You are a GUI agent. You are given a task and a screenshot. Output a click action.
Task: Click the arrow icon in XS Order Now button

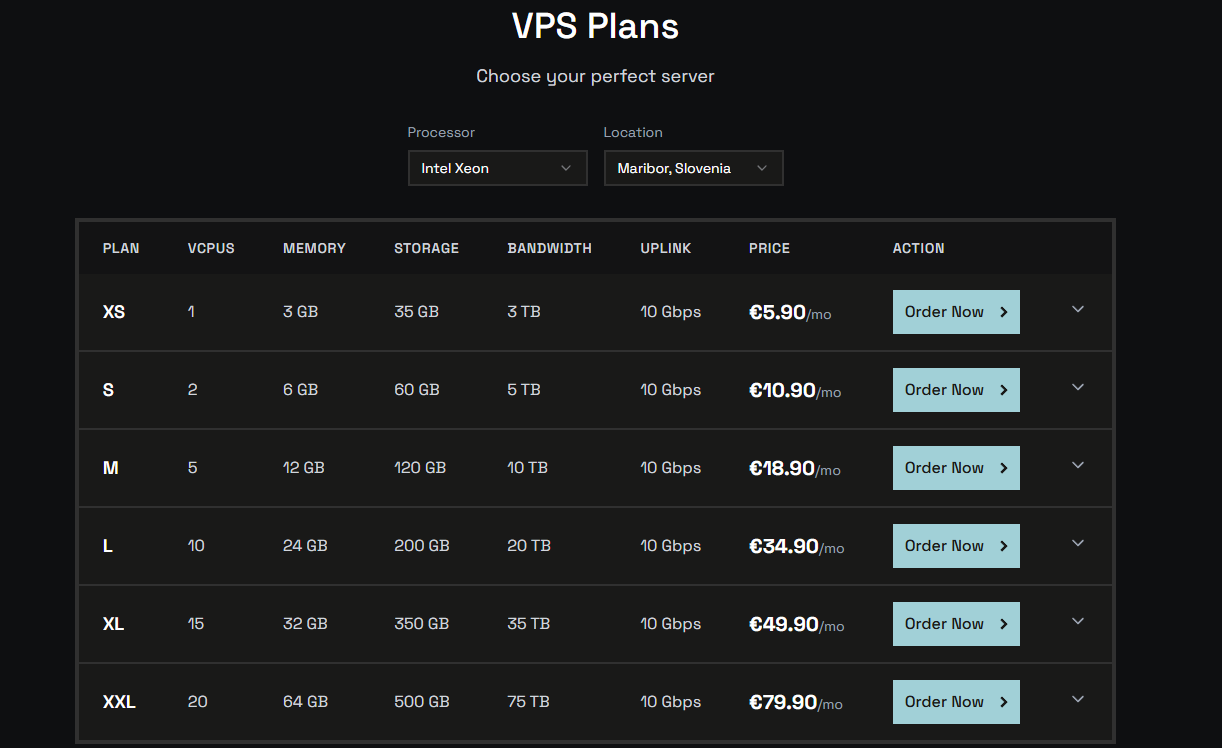1004,312
